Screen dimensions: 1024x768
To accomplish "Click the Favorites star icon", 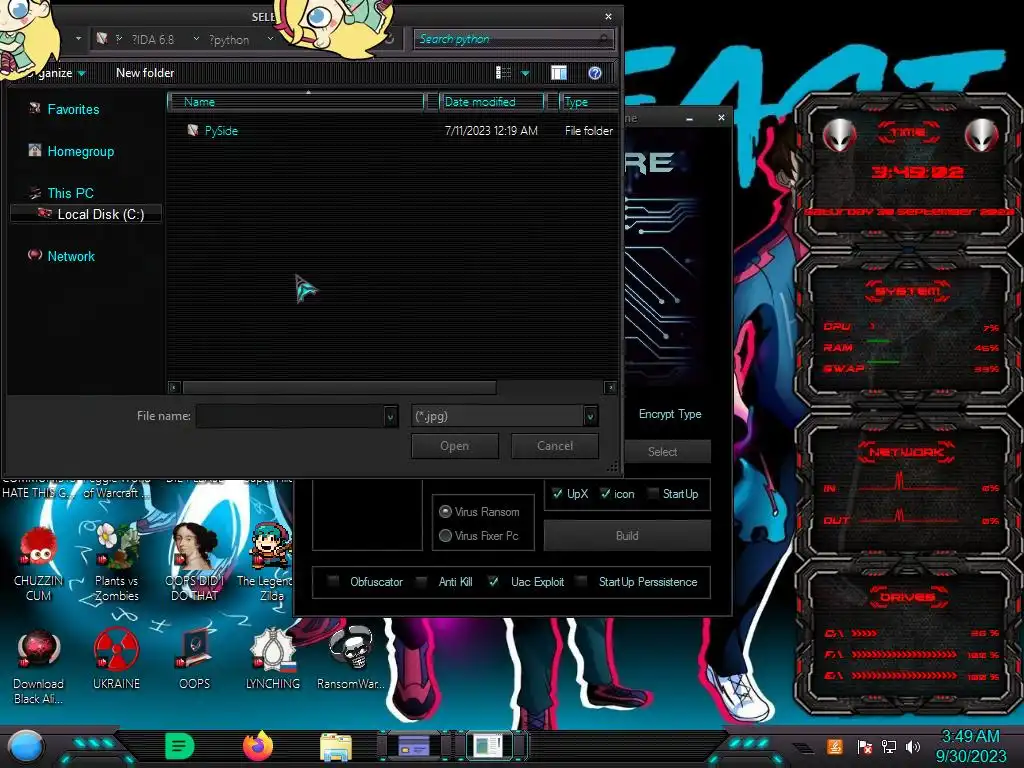I will pyautogui.click(x=35, y=108).
